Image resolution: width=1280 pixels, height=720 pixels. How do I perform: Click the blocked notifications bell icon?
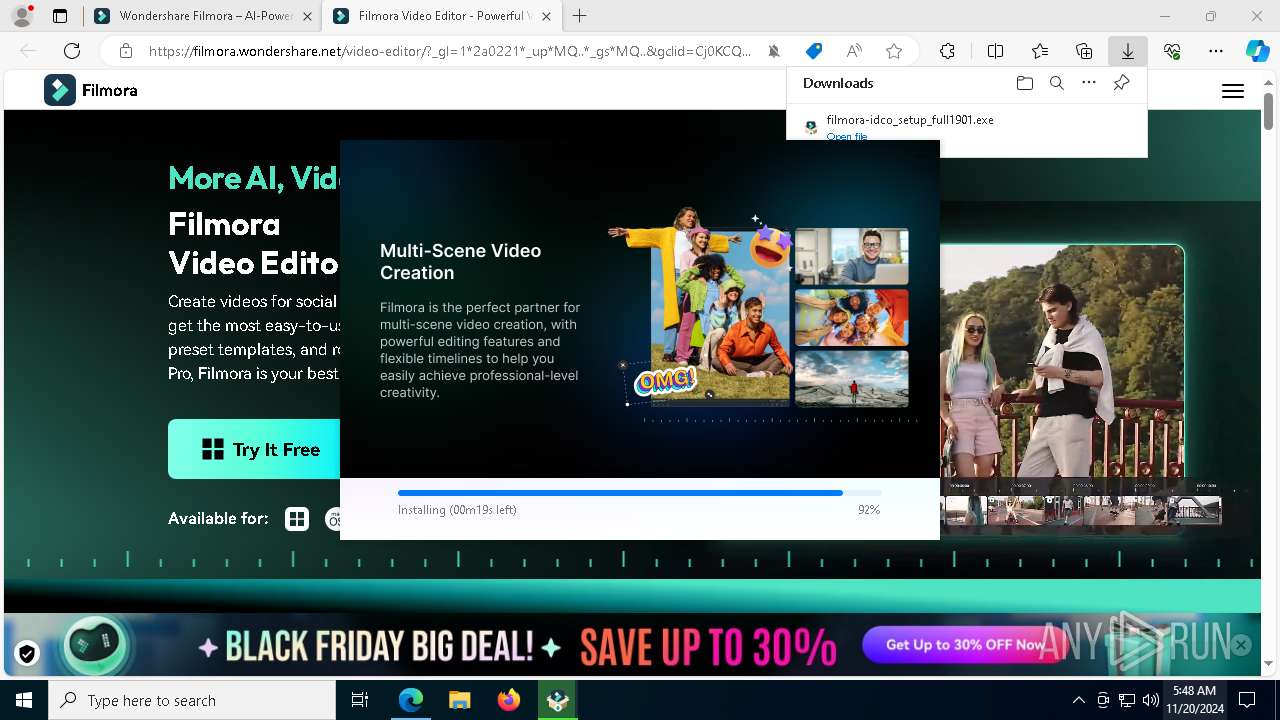pyautogui.click(x=774, y=51)
